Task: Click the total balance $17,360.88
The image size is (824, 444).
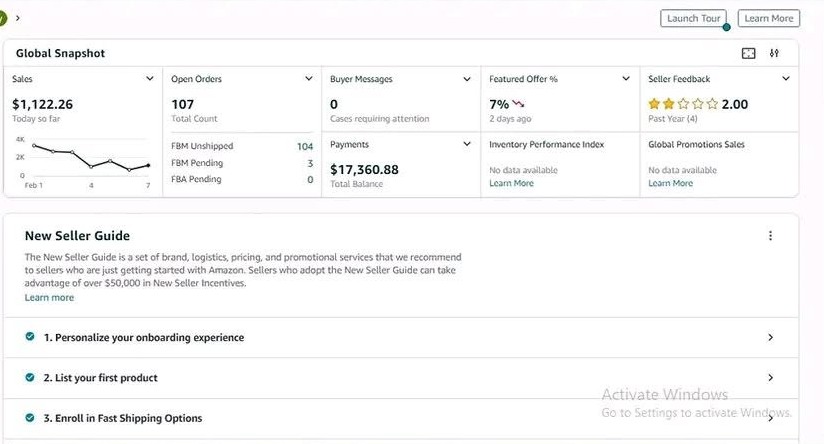Action: pos(364,170)
